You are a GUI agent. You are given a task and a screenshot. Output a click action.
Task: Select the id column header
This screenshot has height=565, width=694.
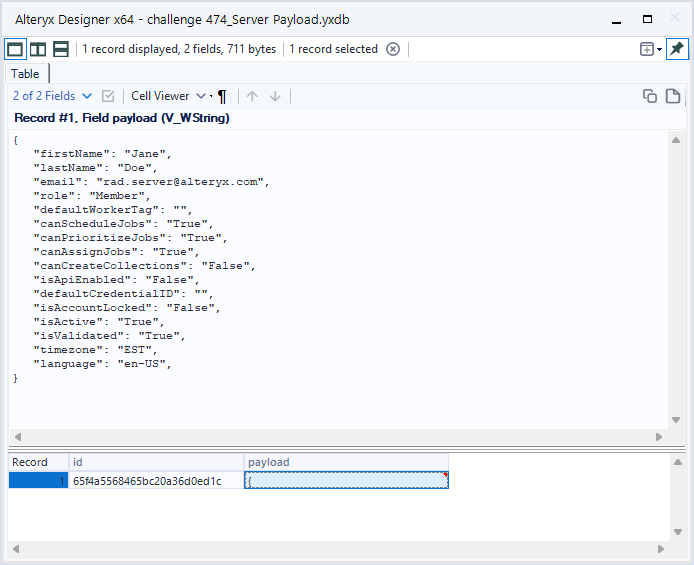156,462
